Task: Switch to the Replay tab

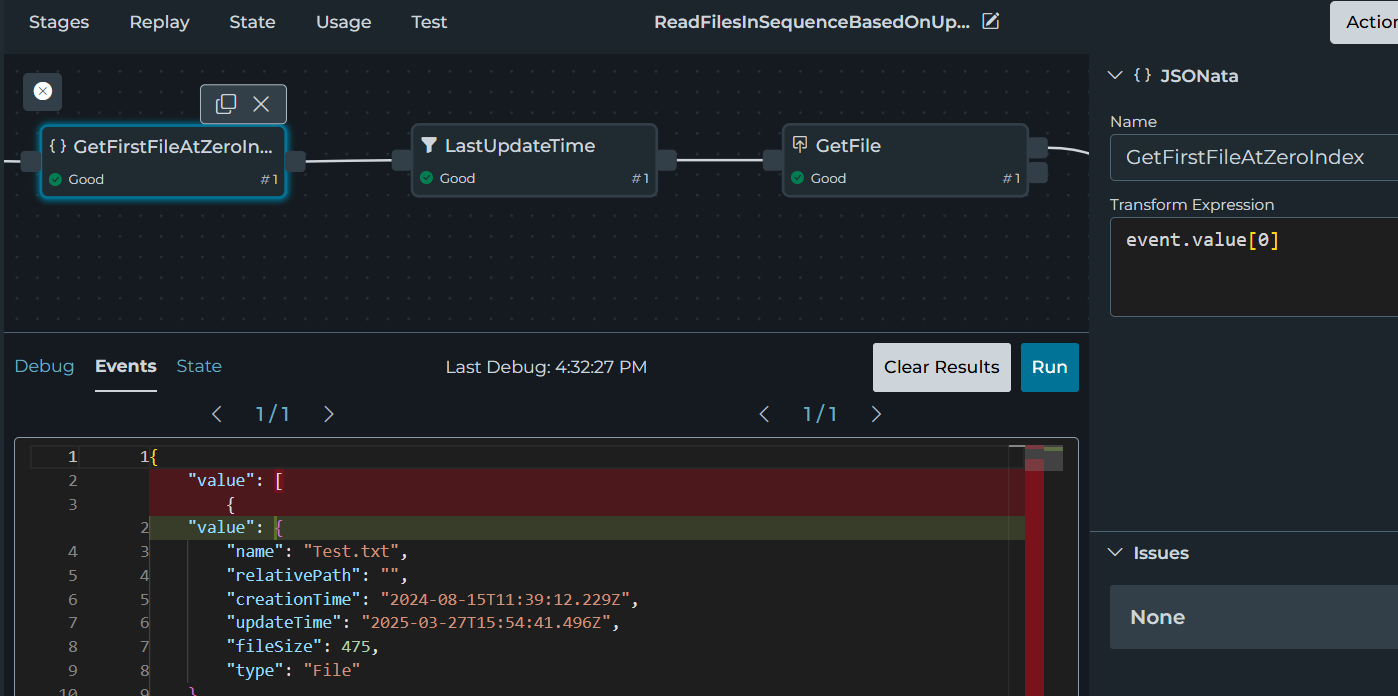Action: coord(159,22)
